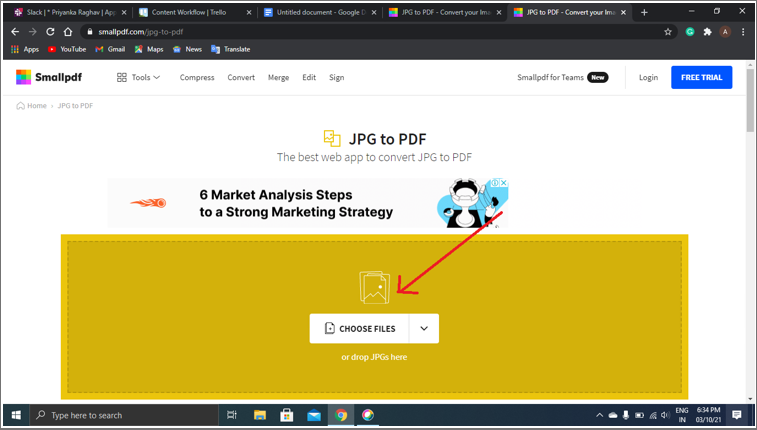Select Merge in the navigation bar

pos(278,77)
